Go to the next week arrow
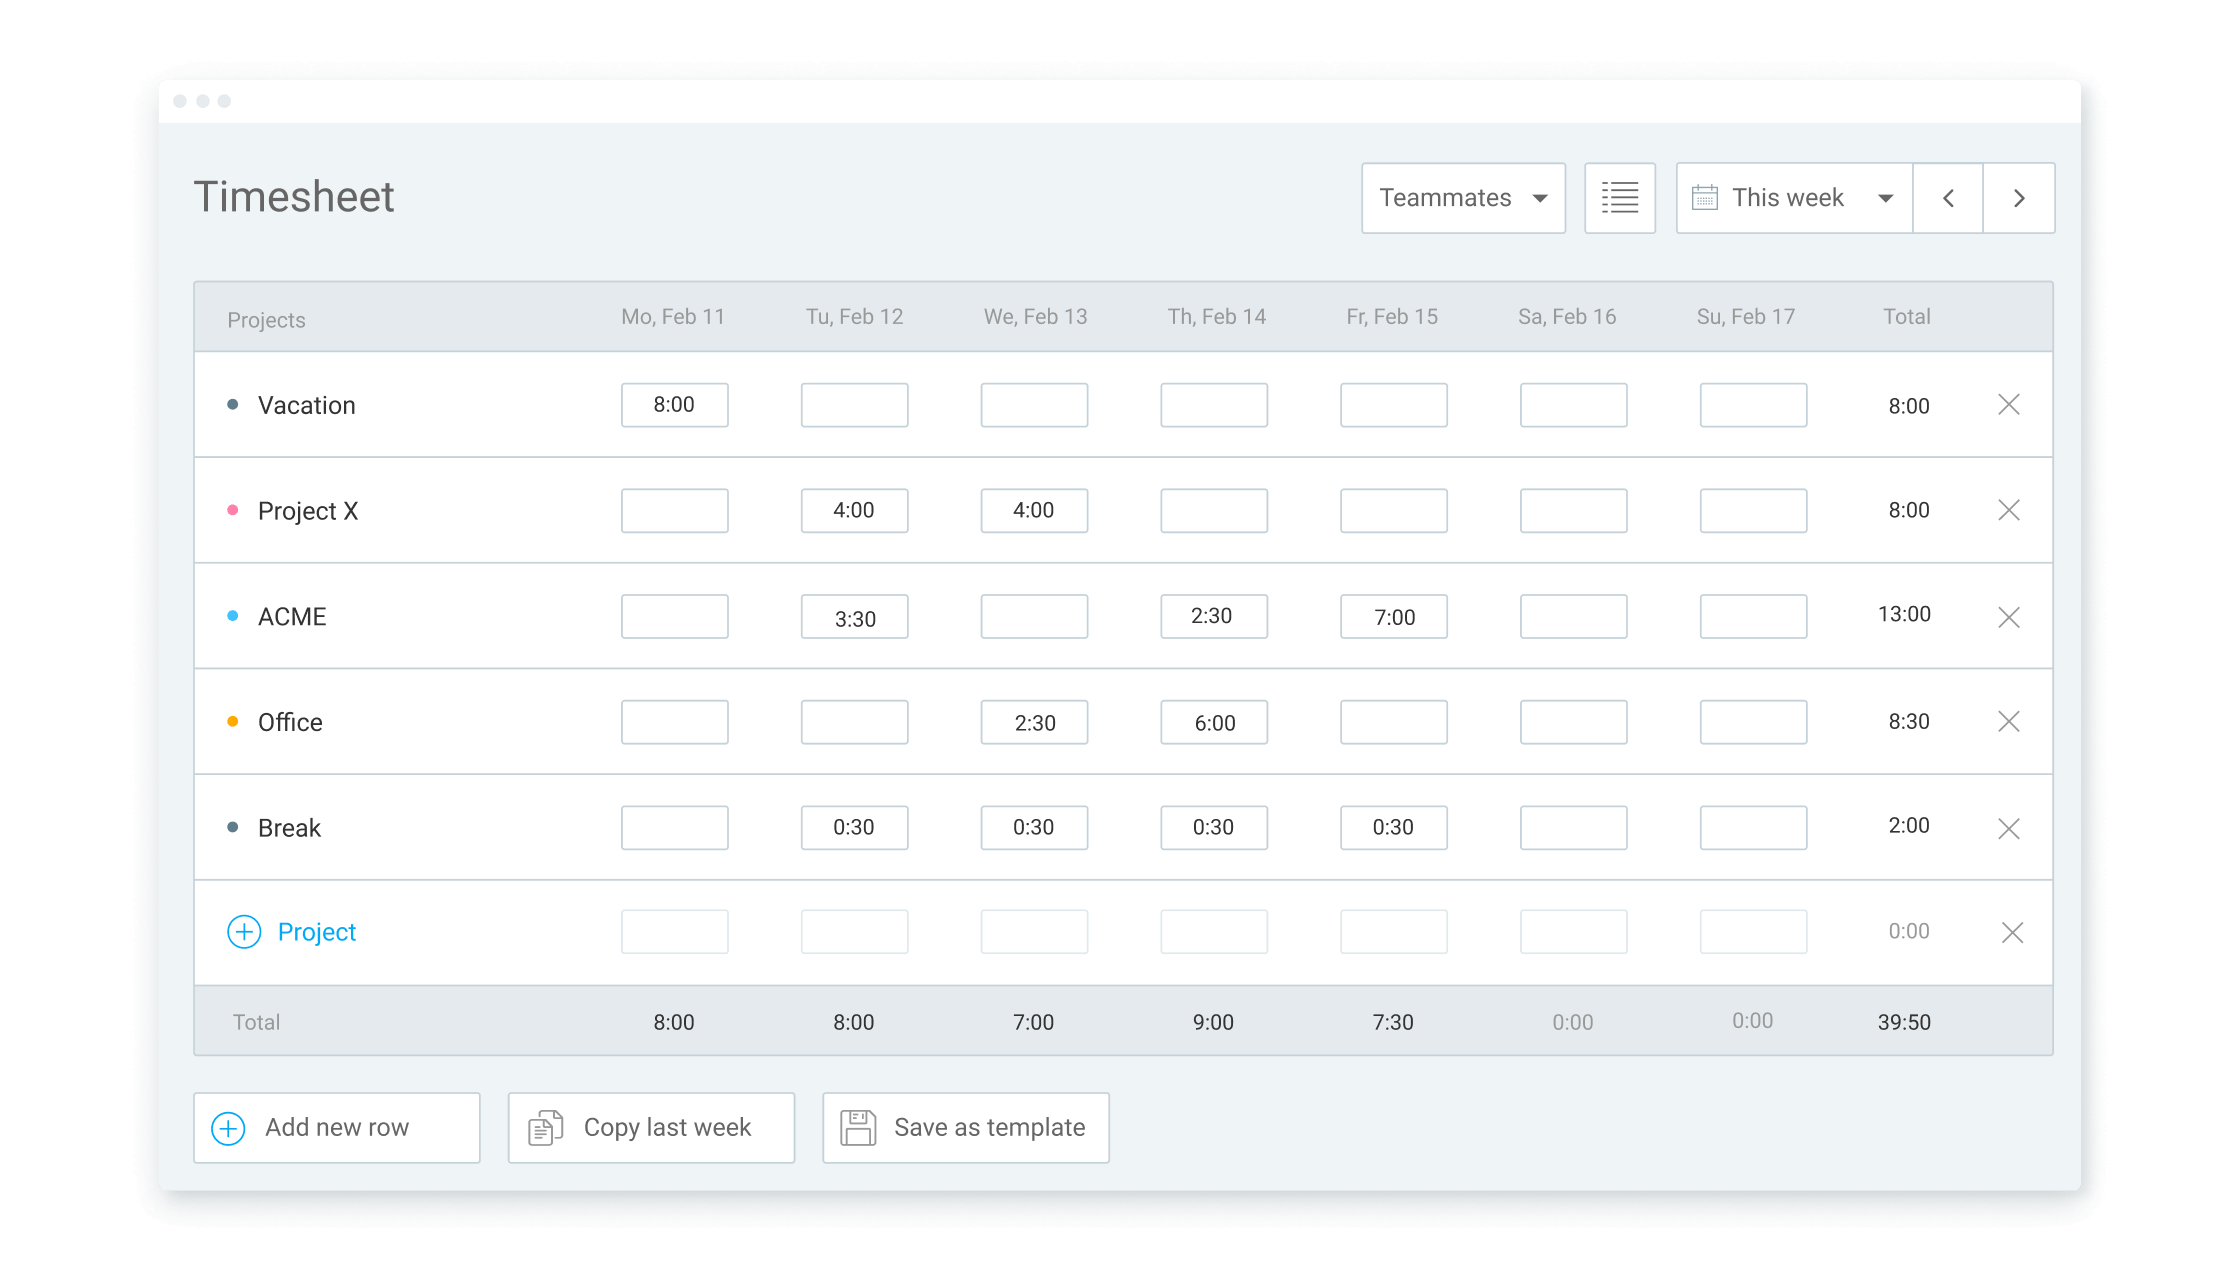Viewport: 2240px width, 1271px height. click(x=2018, y=198)
